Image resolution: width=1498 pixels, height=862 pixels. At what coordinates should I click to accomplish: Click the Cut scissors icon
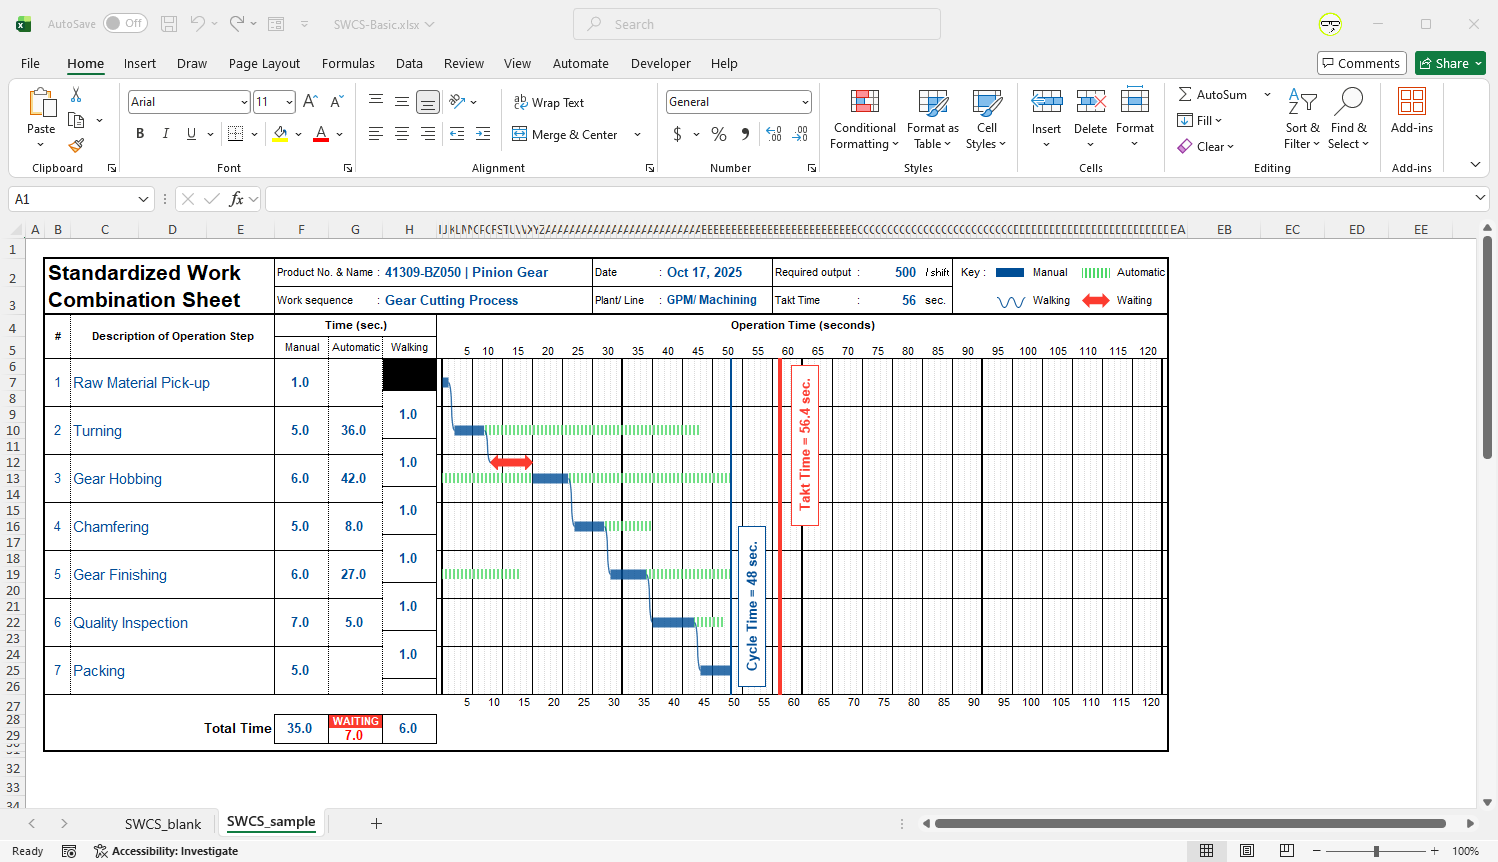(x=76, y=95)
